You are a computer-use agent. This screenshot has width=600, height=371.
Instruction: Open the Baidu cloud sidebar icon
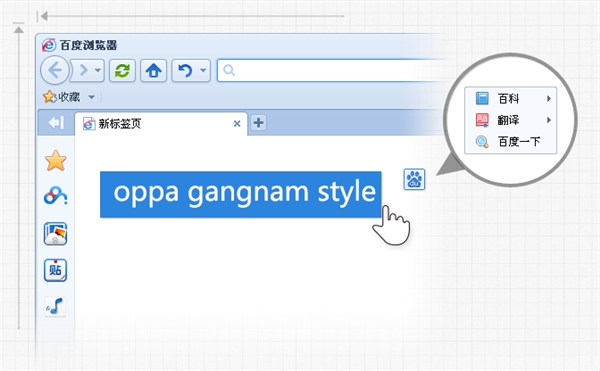pyautogui.click(x=56, y=196)
